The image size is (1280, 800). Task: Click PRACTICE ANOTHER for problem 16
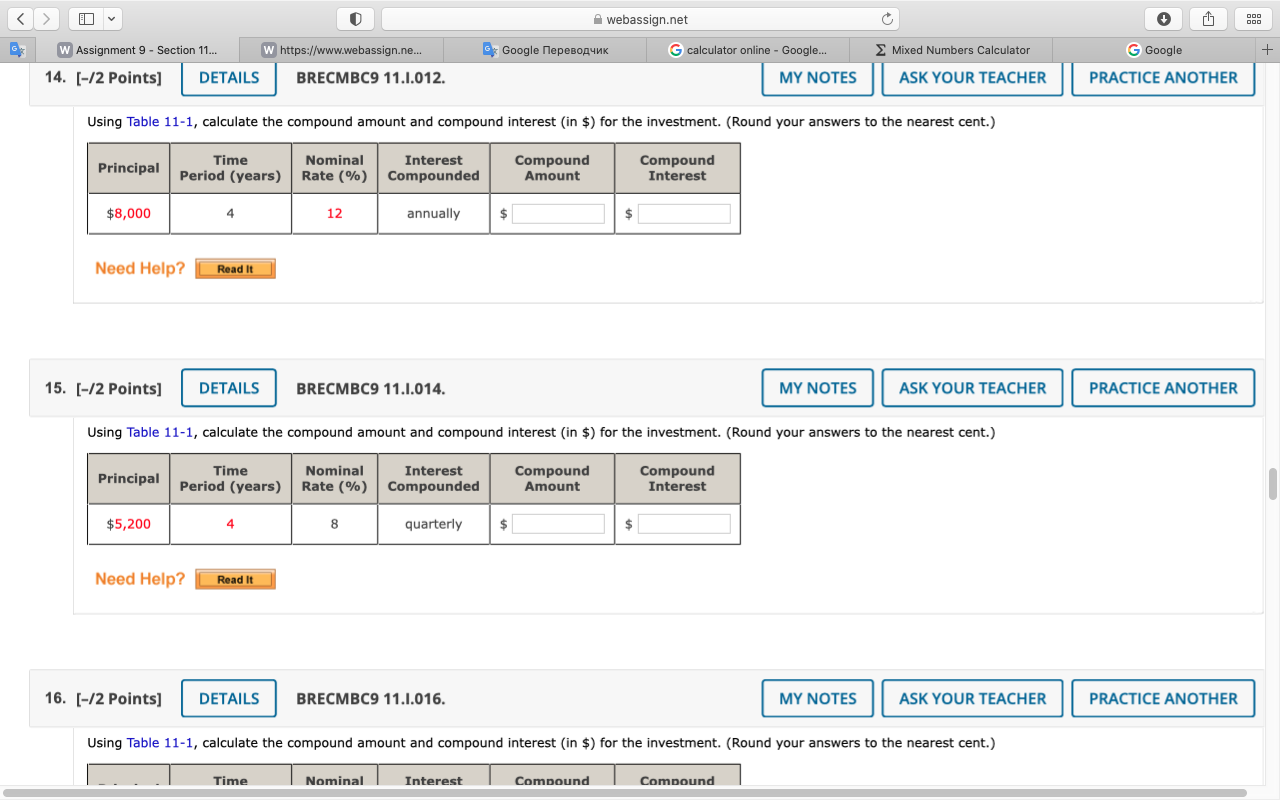(x=1162, y=698)
